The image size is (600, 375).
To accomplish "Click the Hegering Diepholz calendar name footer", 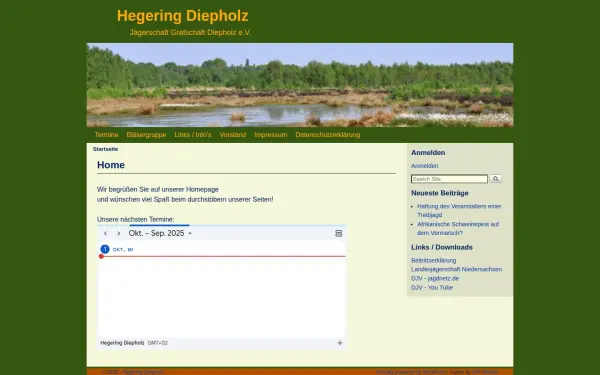I will pos(122,343).
